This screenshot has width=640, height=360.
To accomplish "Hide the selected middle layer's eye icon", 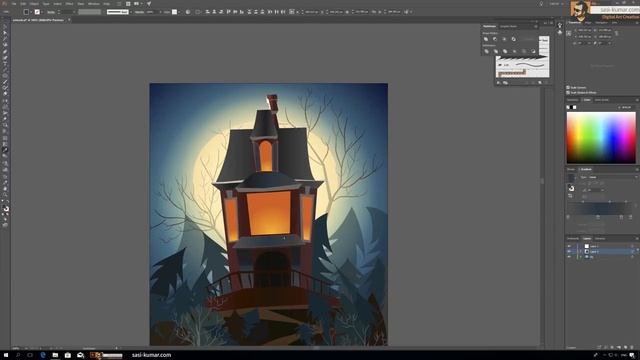I will (x=569, y=251).
